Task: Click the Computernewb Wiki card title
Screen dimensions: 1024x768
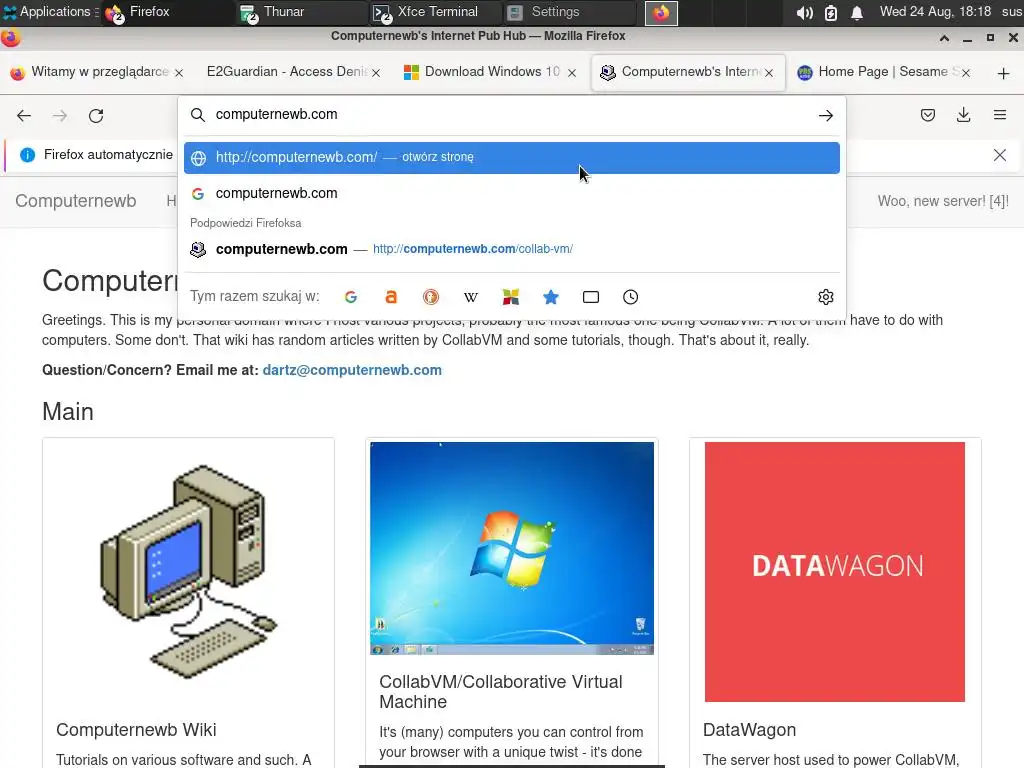Action: tap(136, 730)
